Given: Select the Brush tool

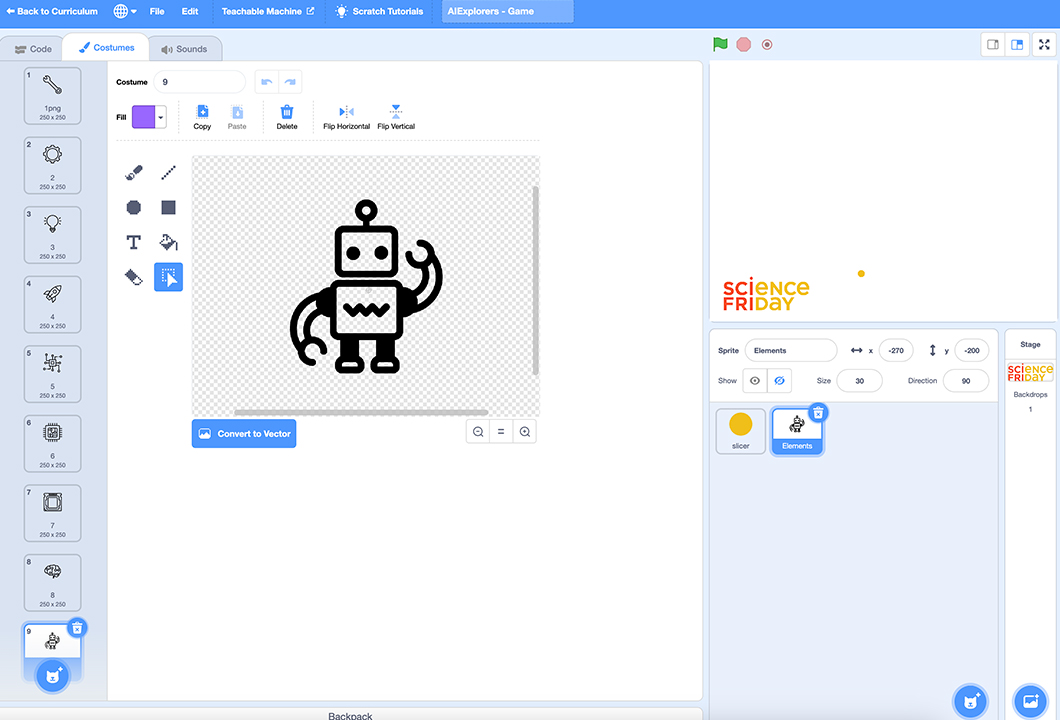Looking at the screenshot, I should (134, 171).
